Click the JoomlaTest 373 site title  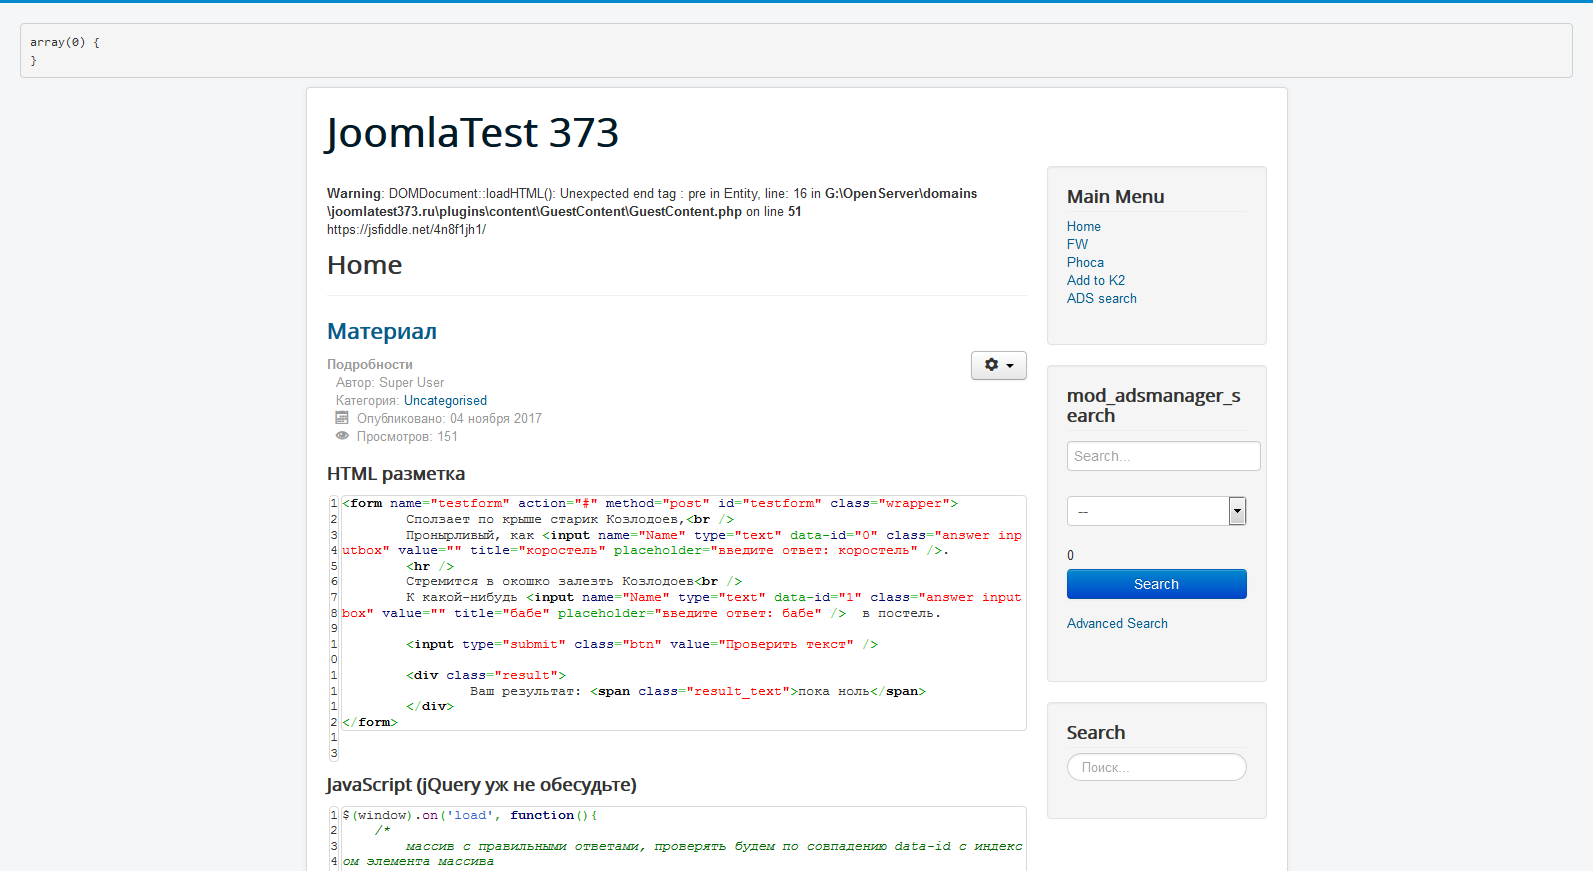472,133
